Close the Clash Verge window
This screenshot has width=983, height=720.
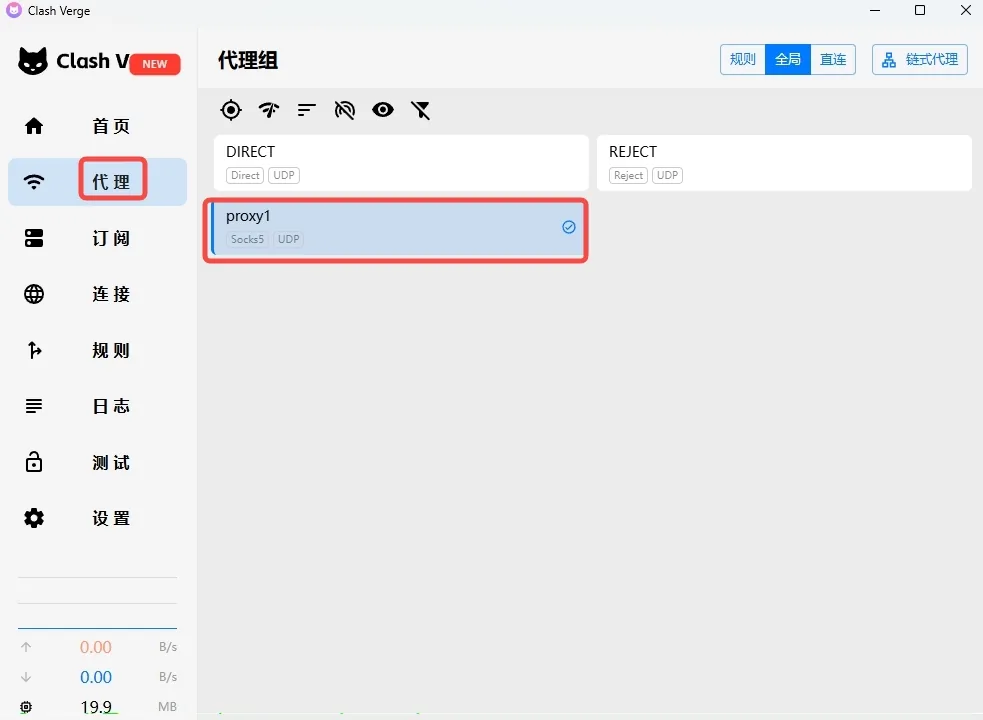(965, 10)
